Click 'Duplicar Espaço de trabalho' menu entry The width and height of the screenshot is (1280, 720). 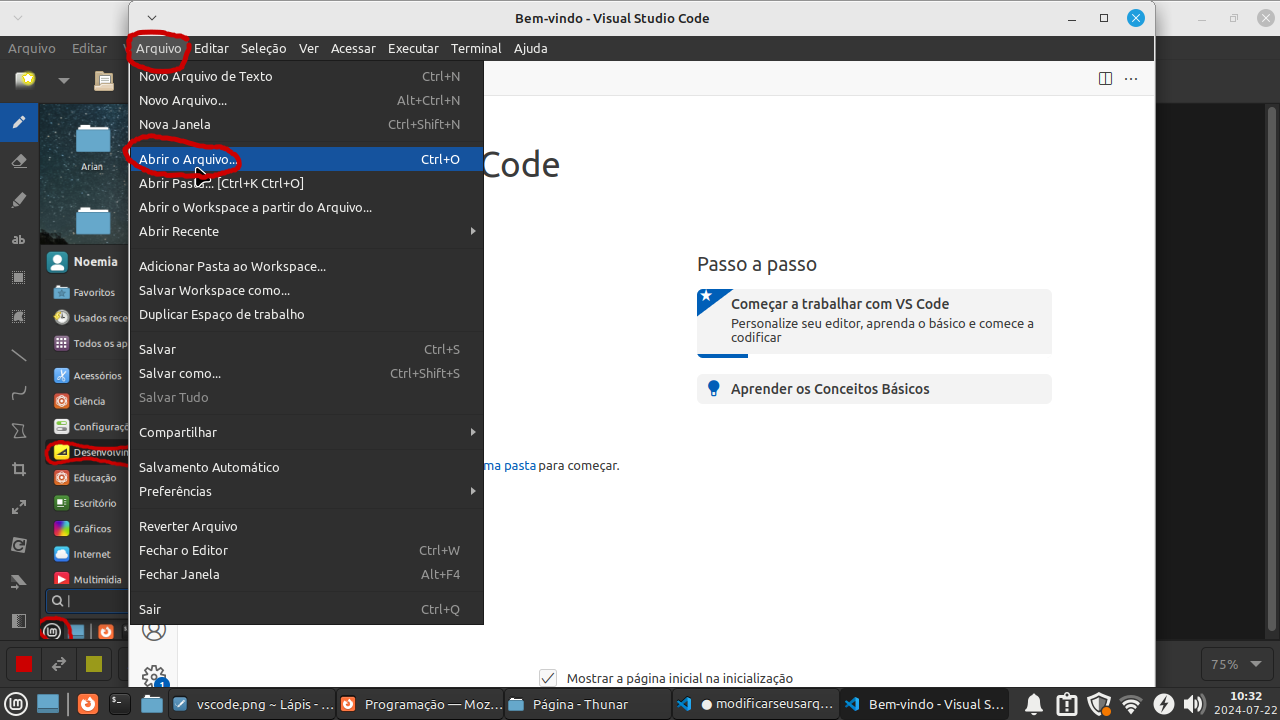point(306,314)
